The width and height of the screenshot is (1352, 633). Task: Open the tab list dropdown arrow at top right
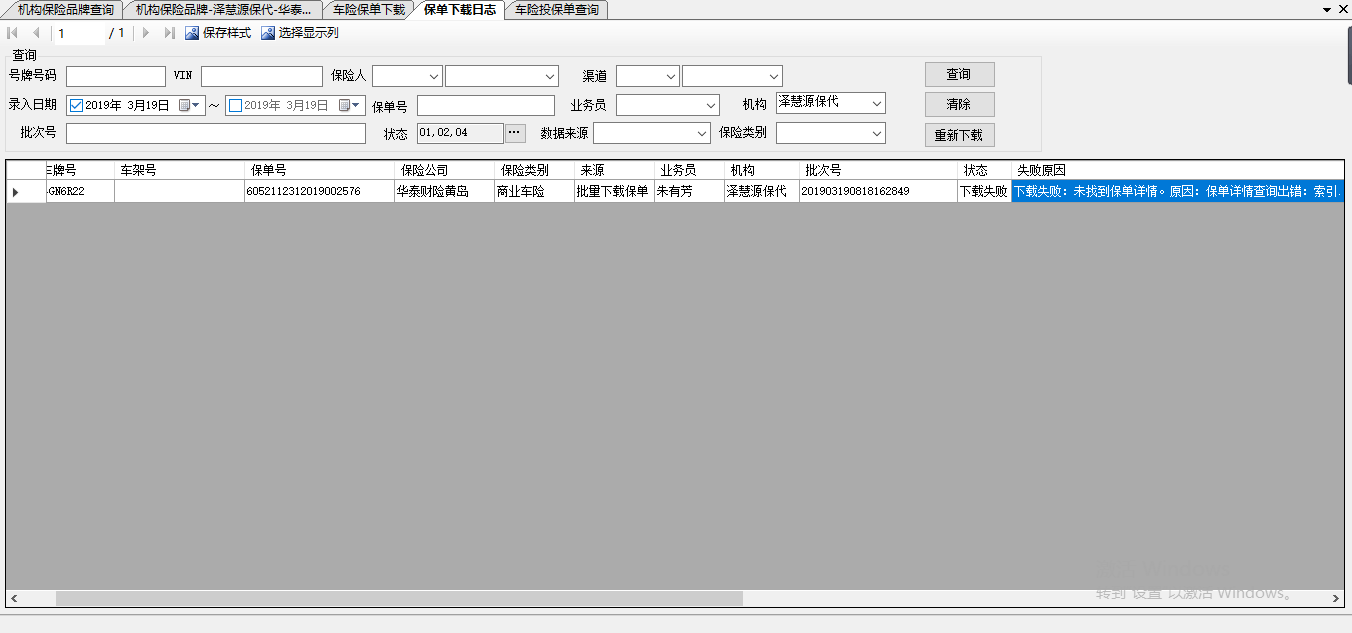(x=1326, y=9)
